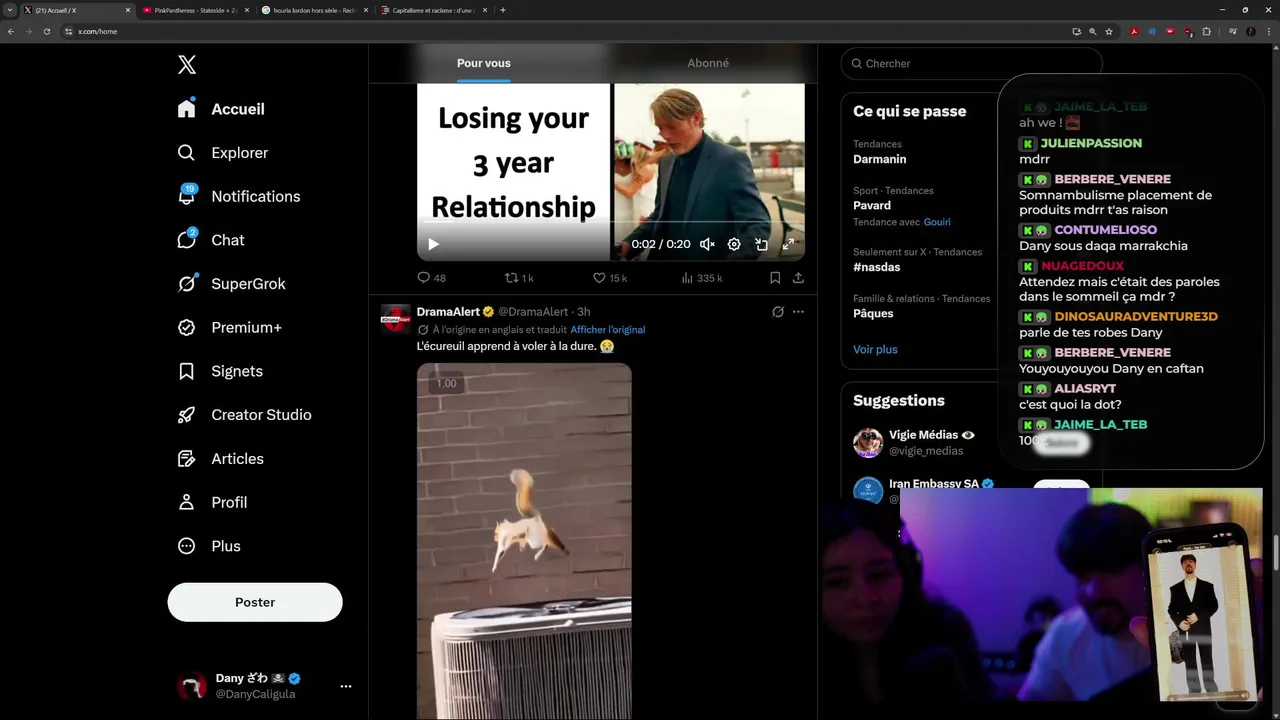
Task: Click Voir plus under trends
Action: click(x=875, y=349)
